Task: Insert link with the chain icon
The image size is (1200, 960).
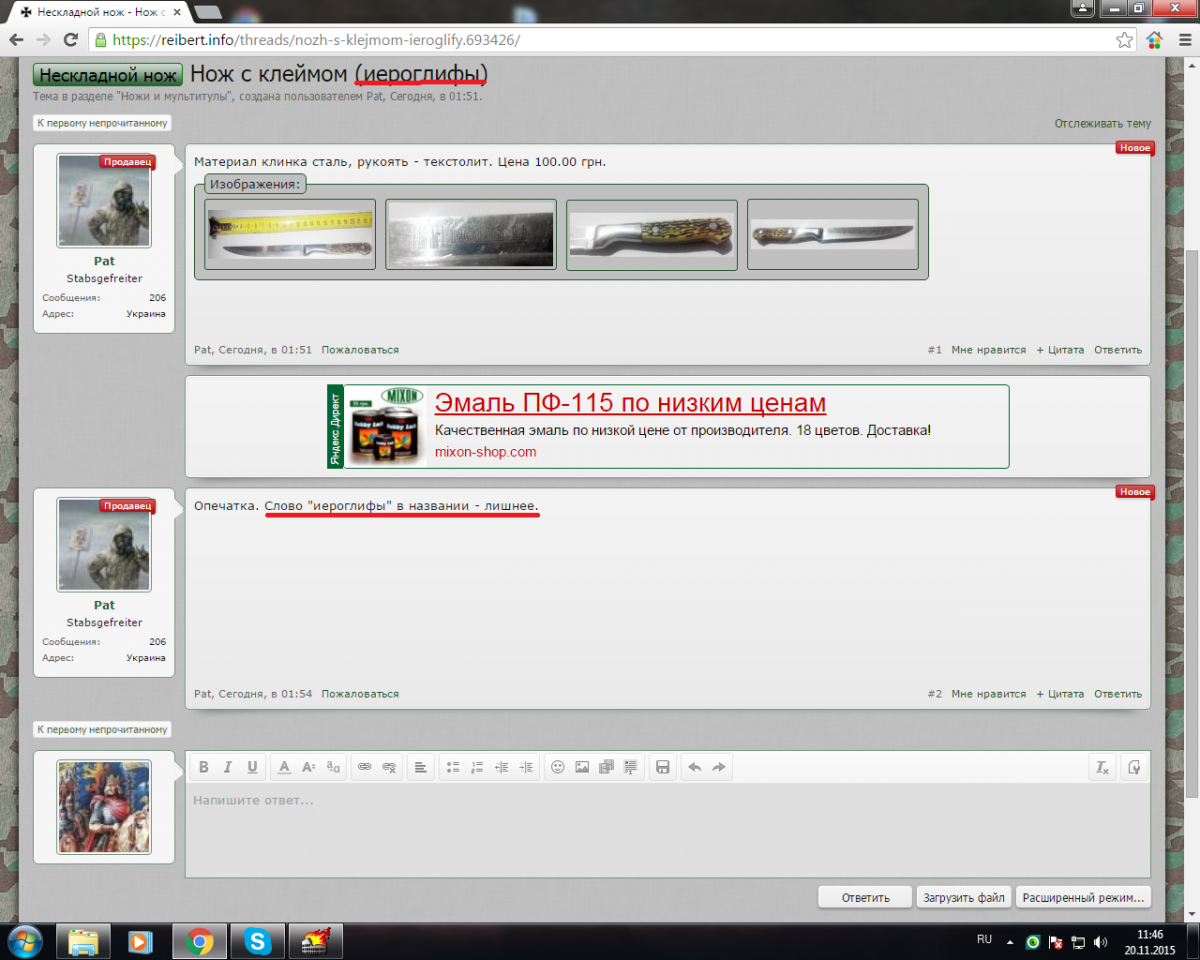Action: 365,767
